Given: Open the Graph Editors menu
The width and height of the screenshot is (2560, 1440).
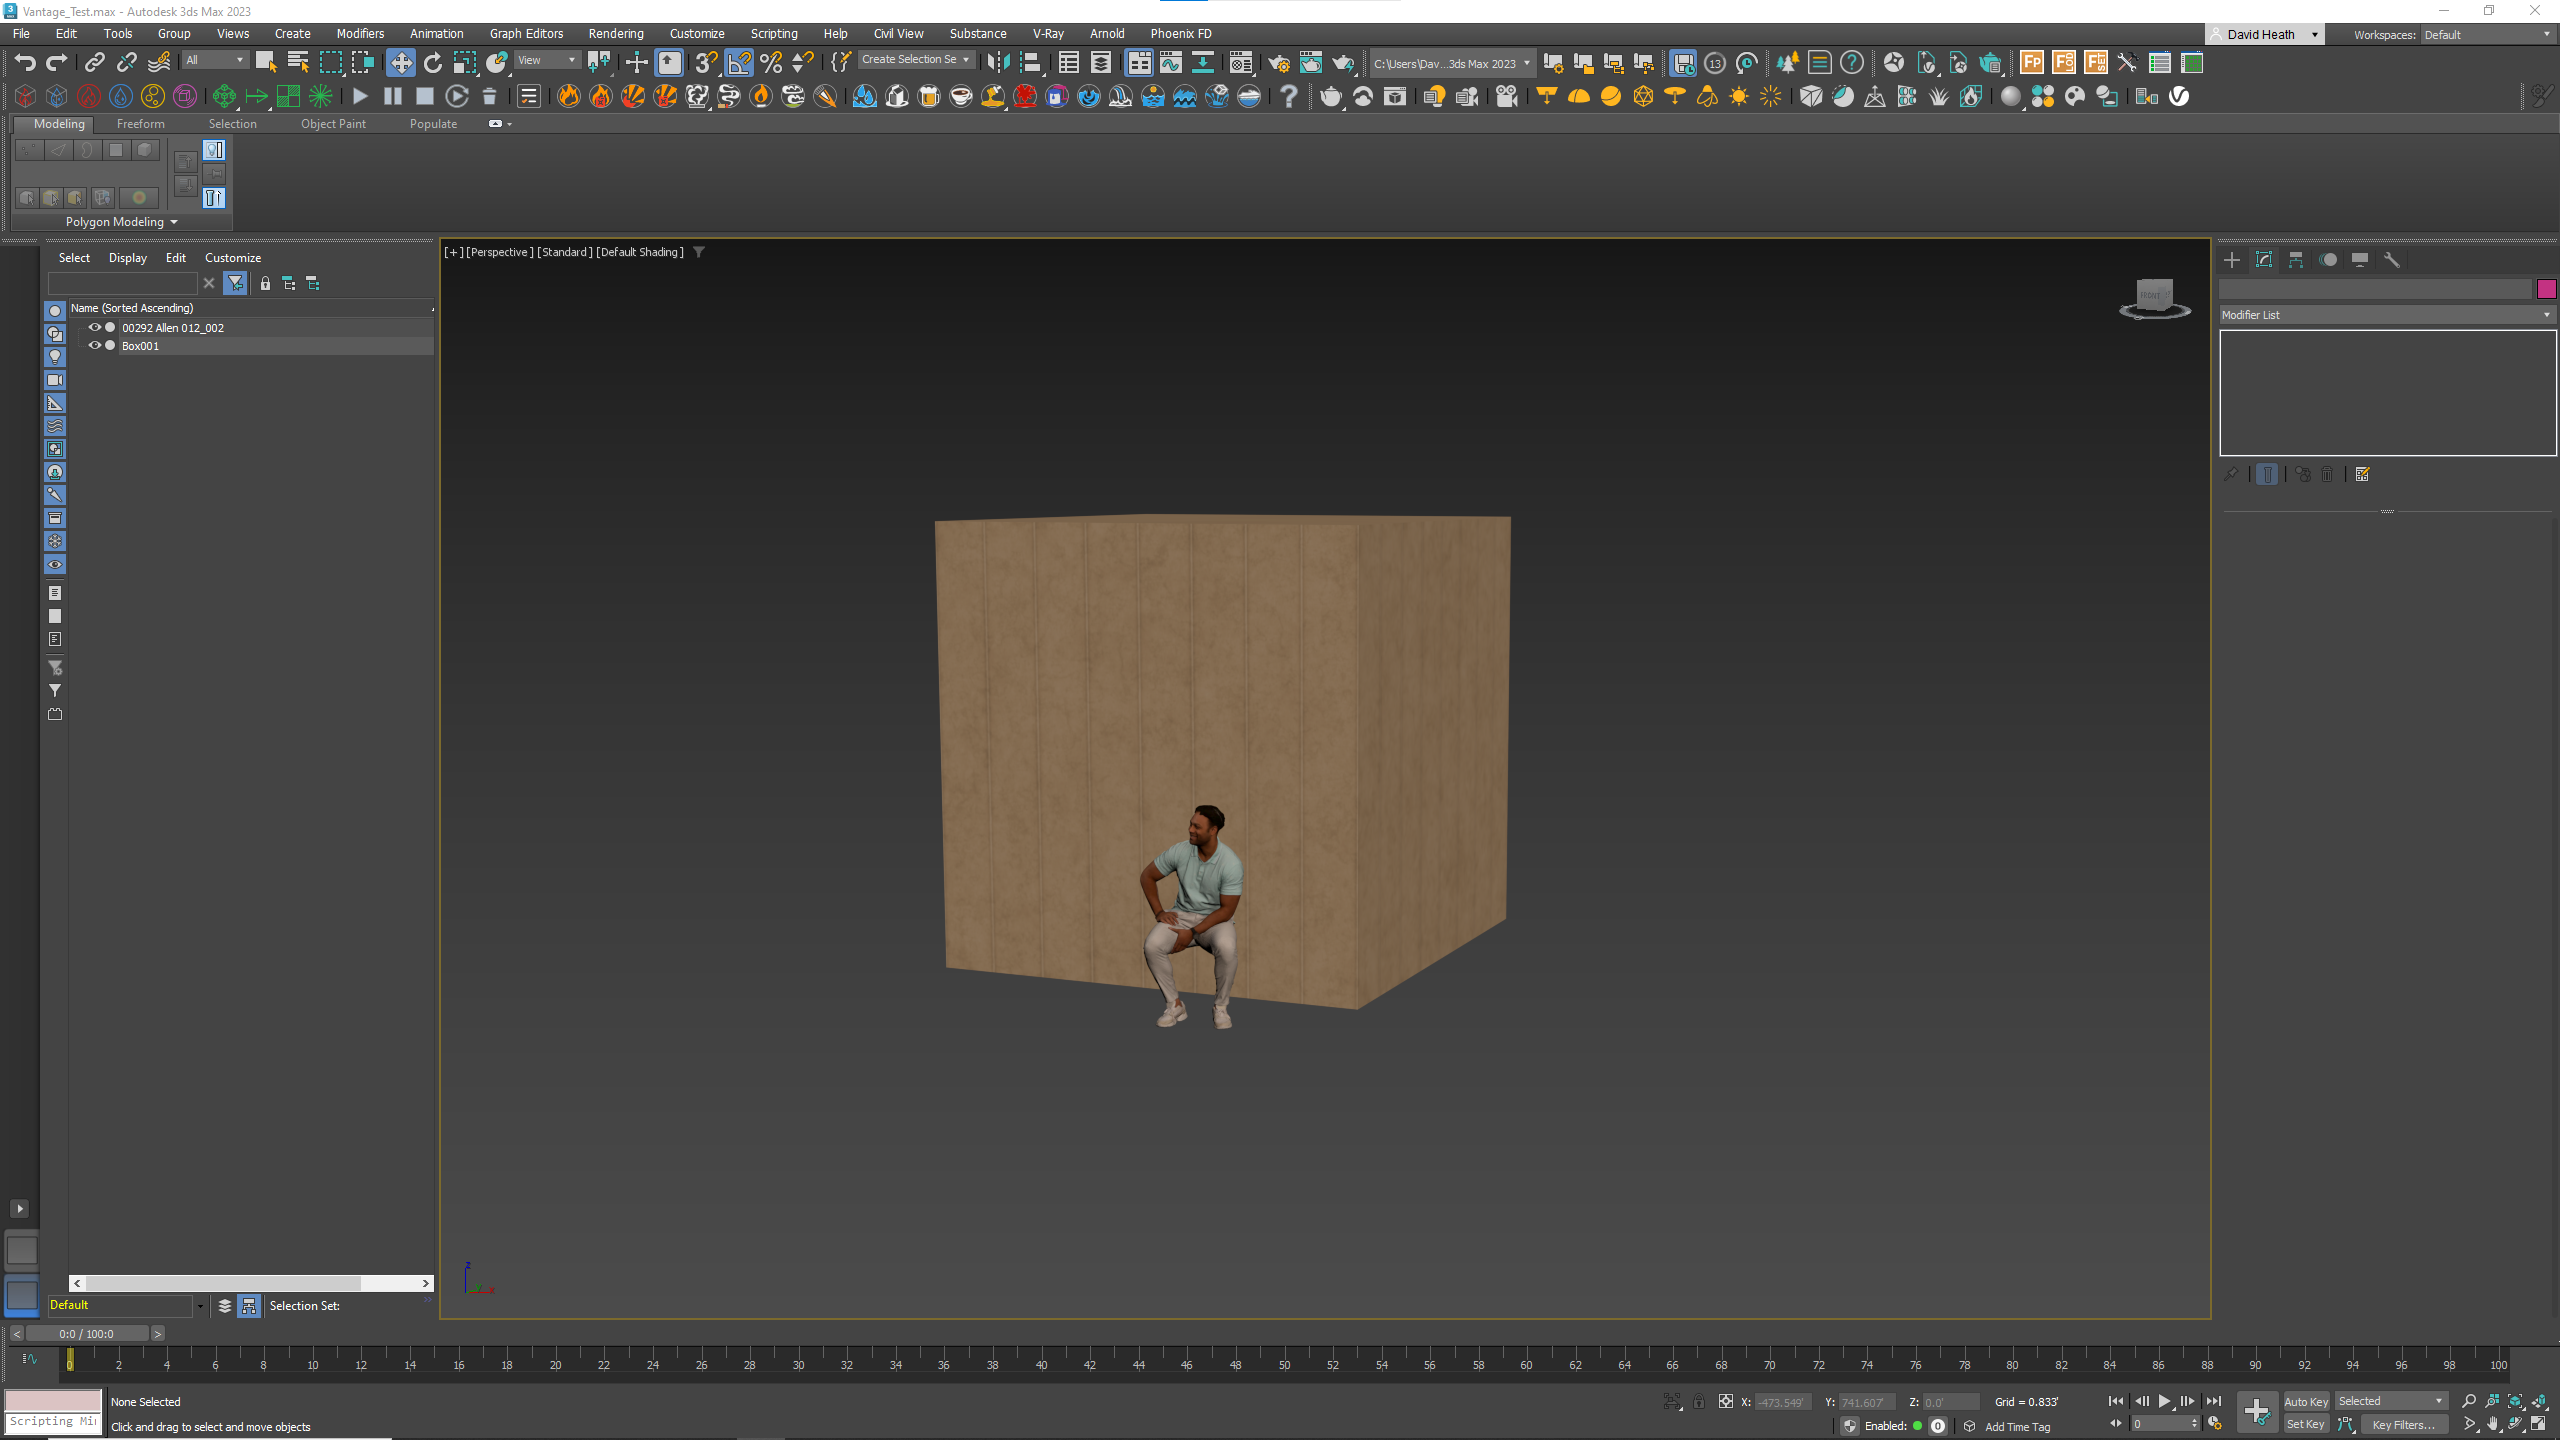Looking at the screenshot, I should (526, 34).
